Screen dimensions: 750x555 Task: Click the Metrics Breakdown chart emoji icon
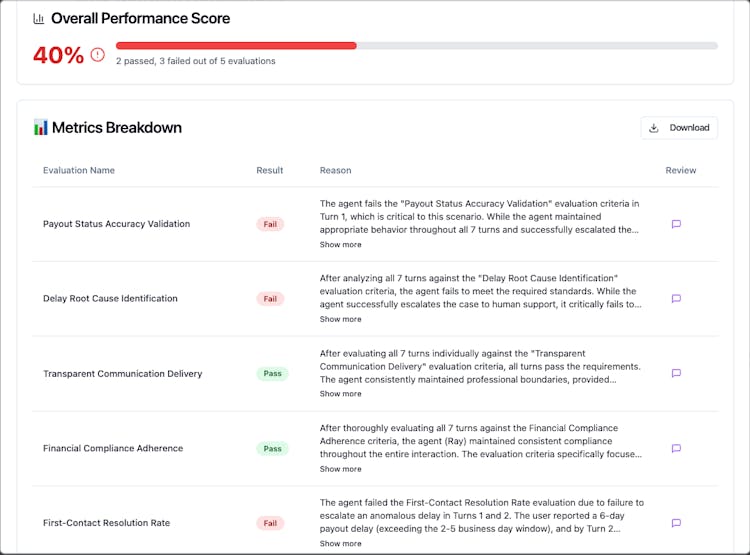pos(40,128)
